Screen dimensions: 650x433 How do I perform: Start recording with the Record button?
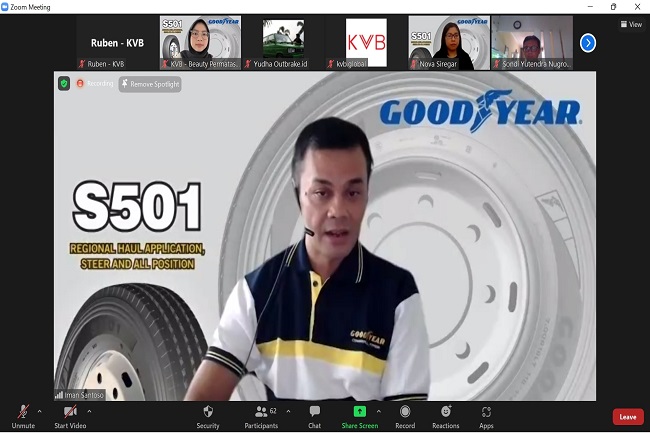coord(405,417)
